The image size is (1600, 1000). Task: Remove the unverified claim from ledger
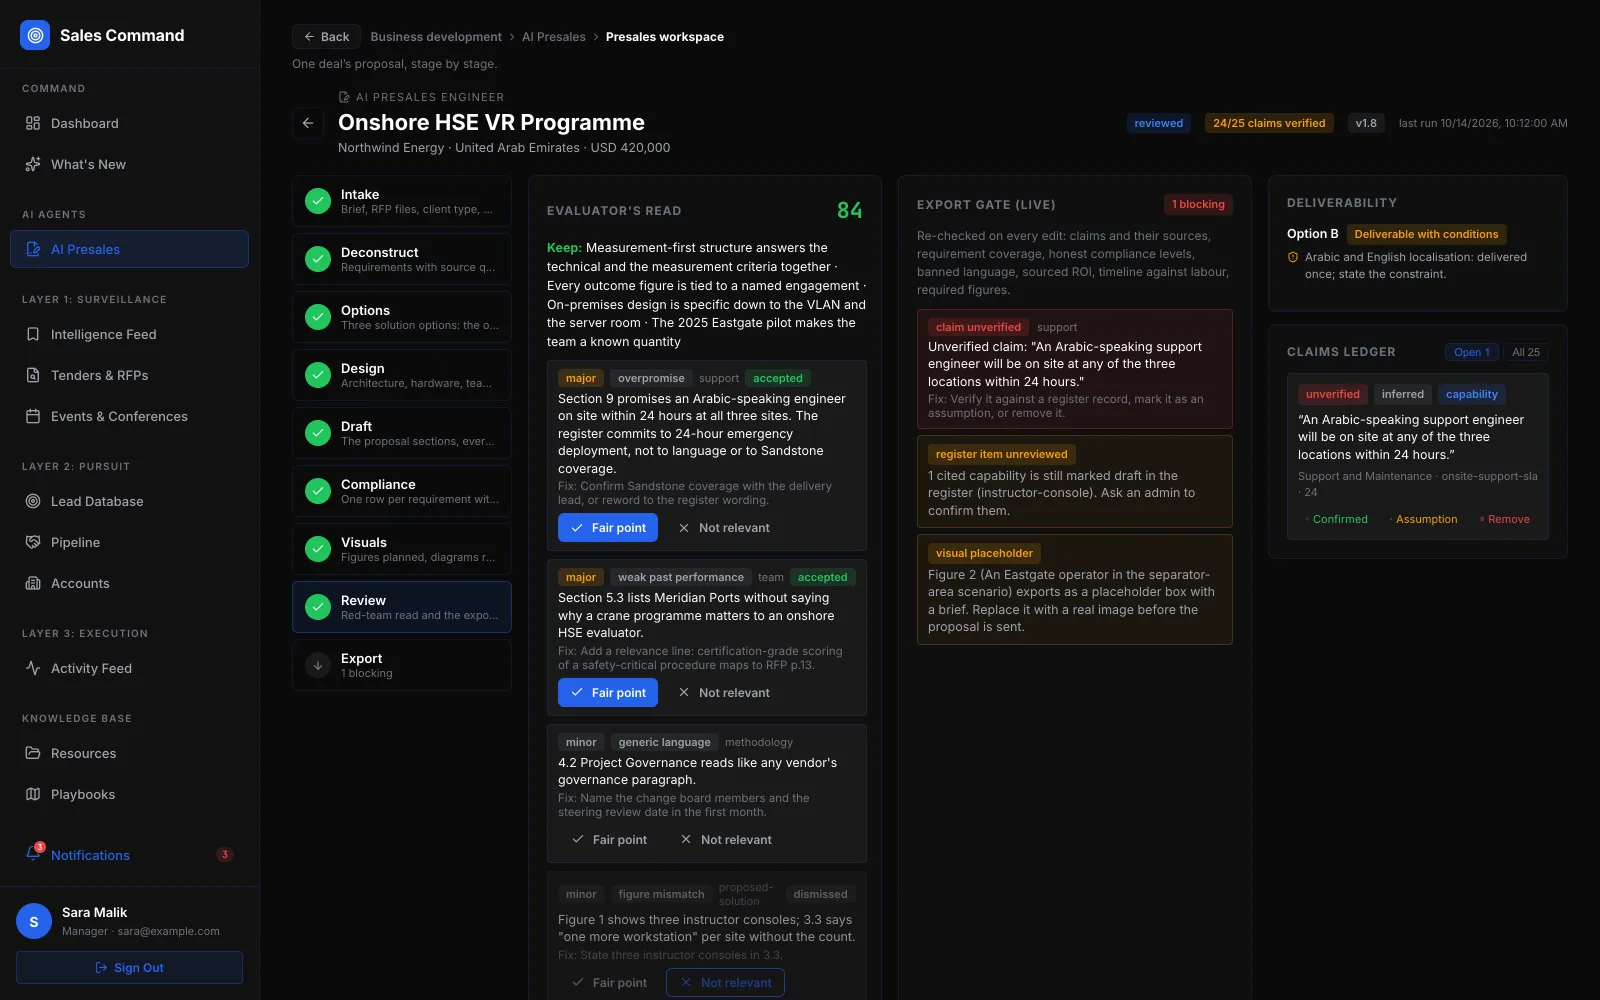click(x=1505, y=519)
